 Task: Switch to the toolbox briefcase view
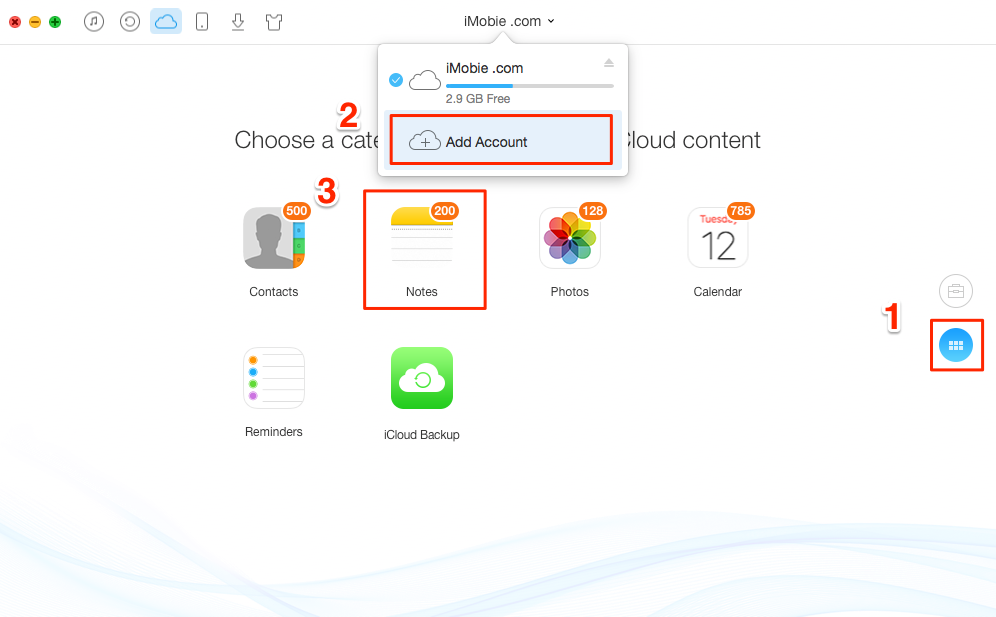(x=956, y=291)
